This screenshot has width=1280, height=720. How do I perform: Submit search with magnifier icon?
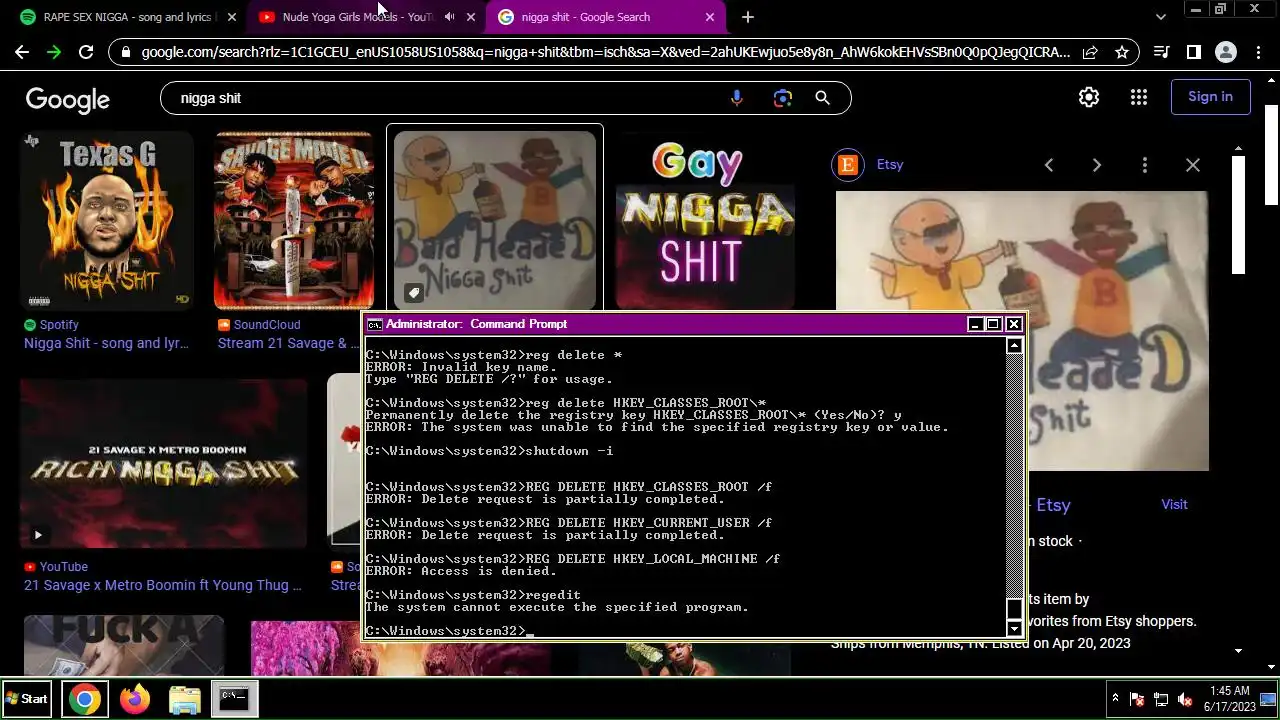point(822,98)
